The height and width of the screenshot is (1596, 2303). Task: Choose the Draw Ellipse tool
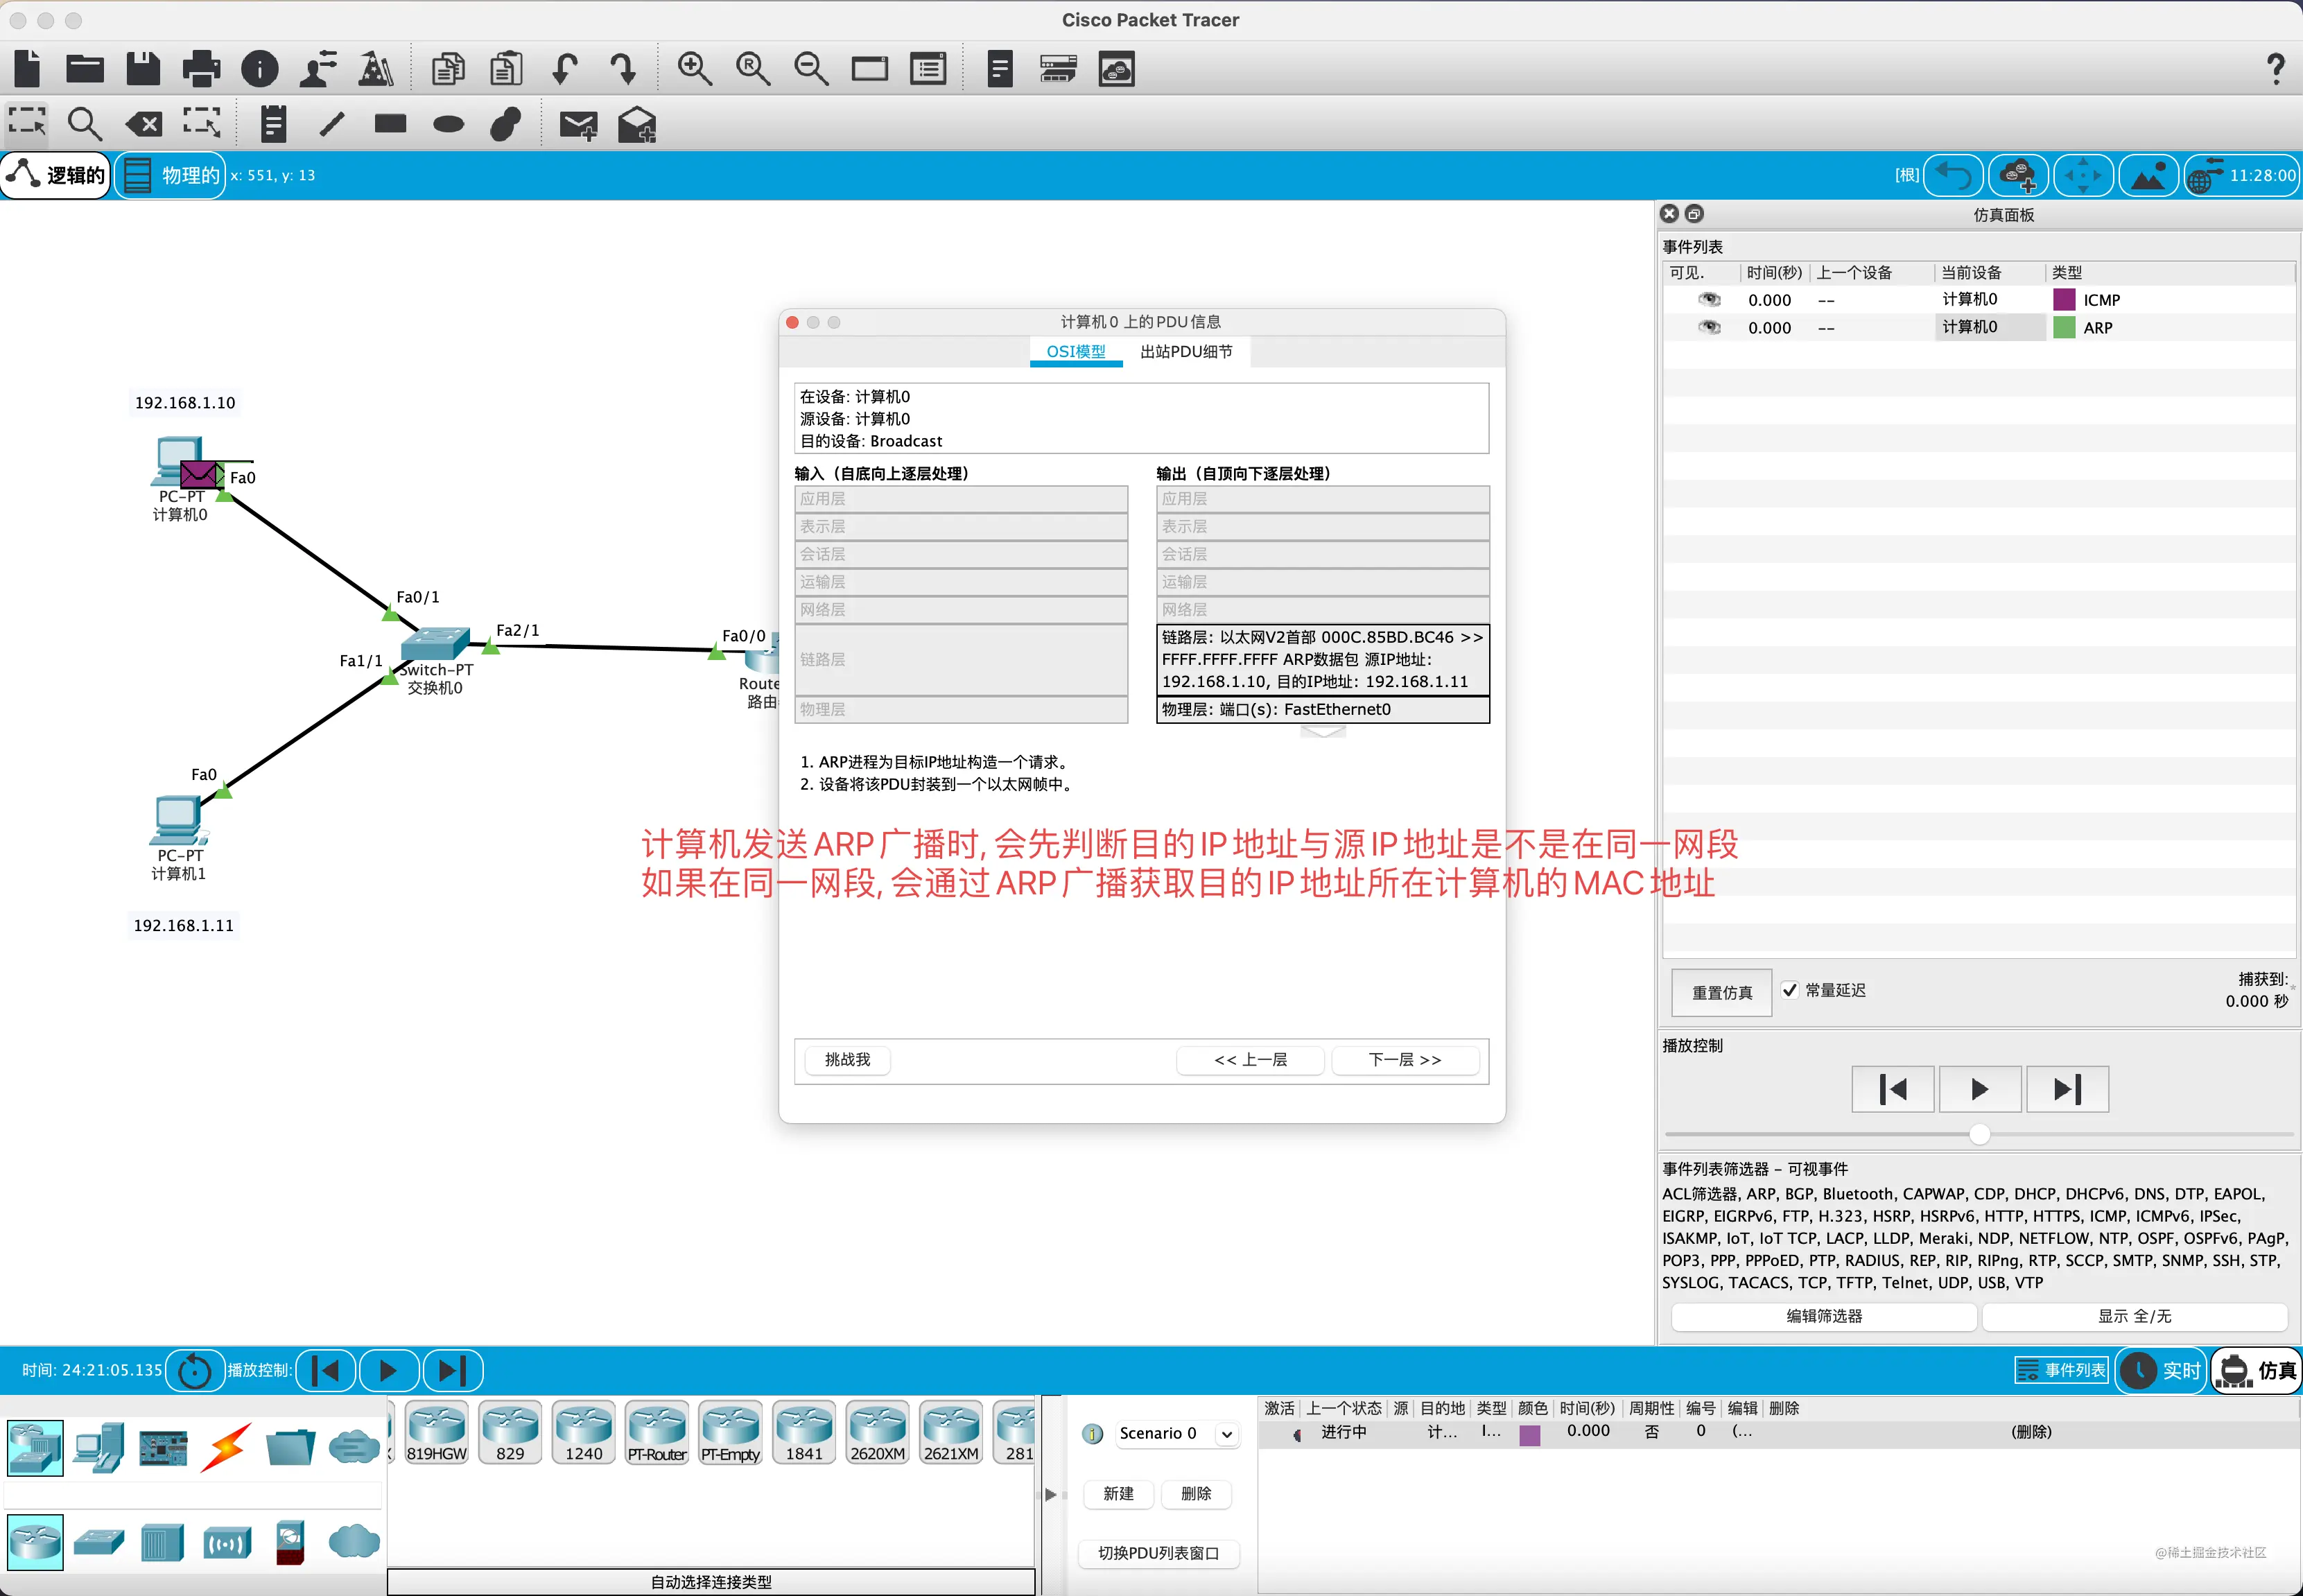[449, 124]
